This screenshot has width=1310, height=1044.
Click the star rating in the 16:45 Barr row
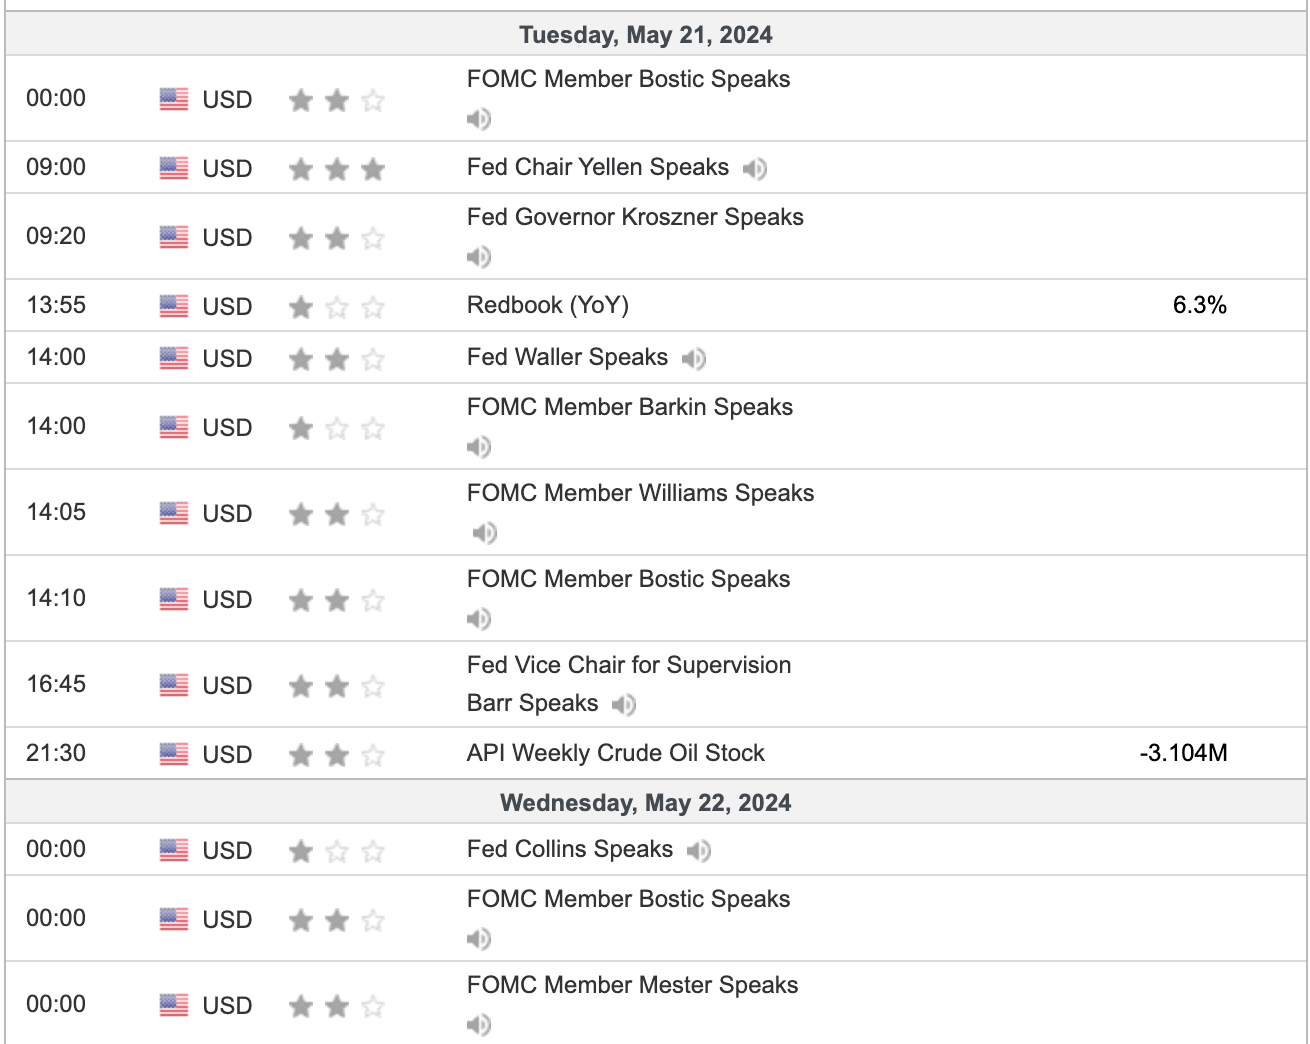(337, 686)
